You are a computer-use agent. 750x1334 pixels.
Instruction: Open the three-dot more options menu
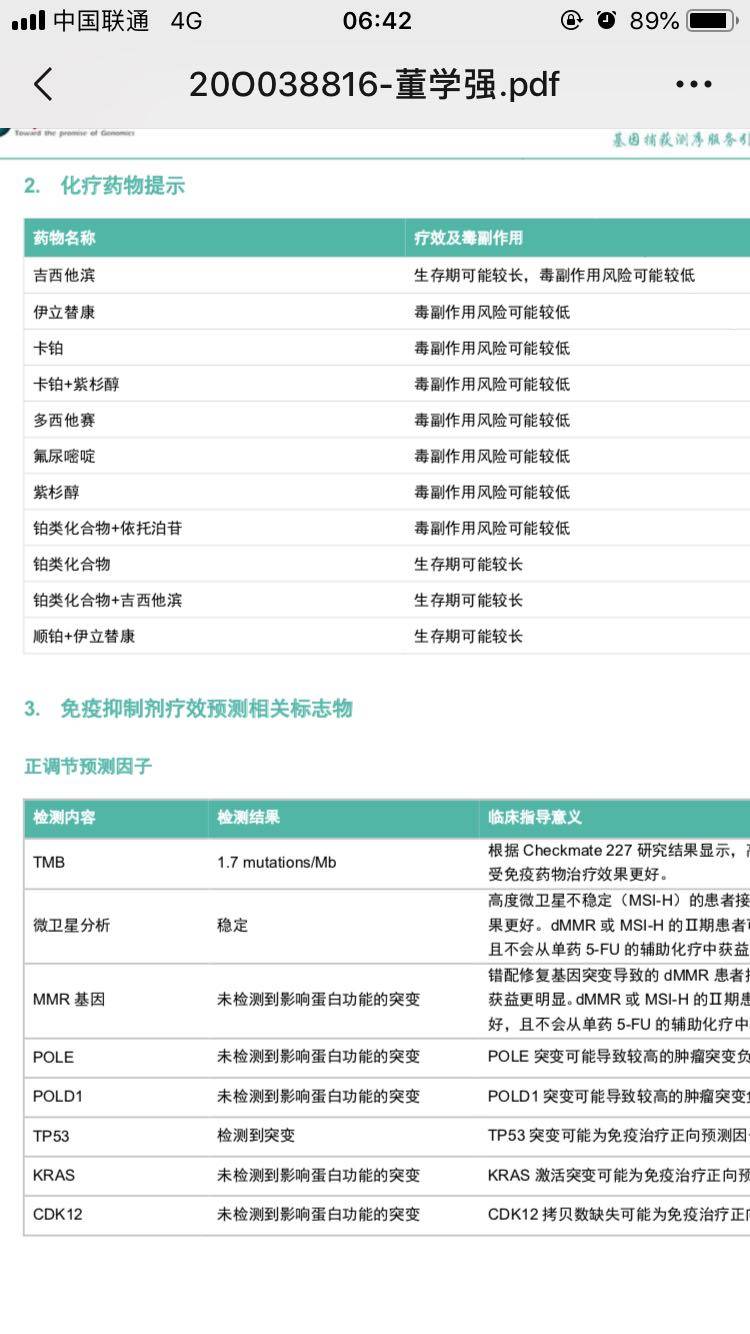[694, 85]
